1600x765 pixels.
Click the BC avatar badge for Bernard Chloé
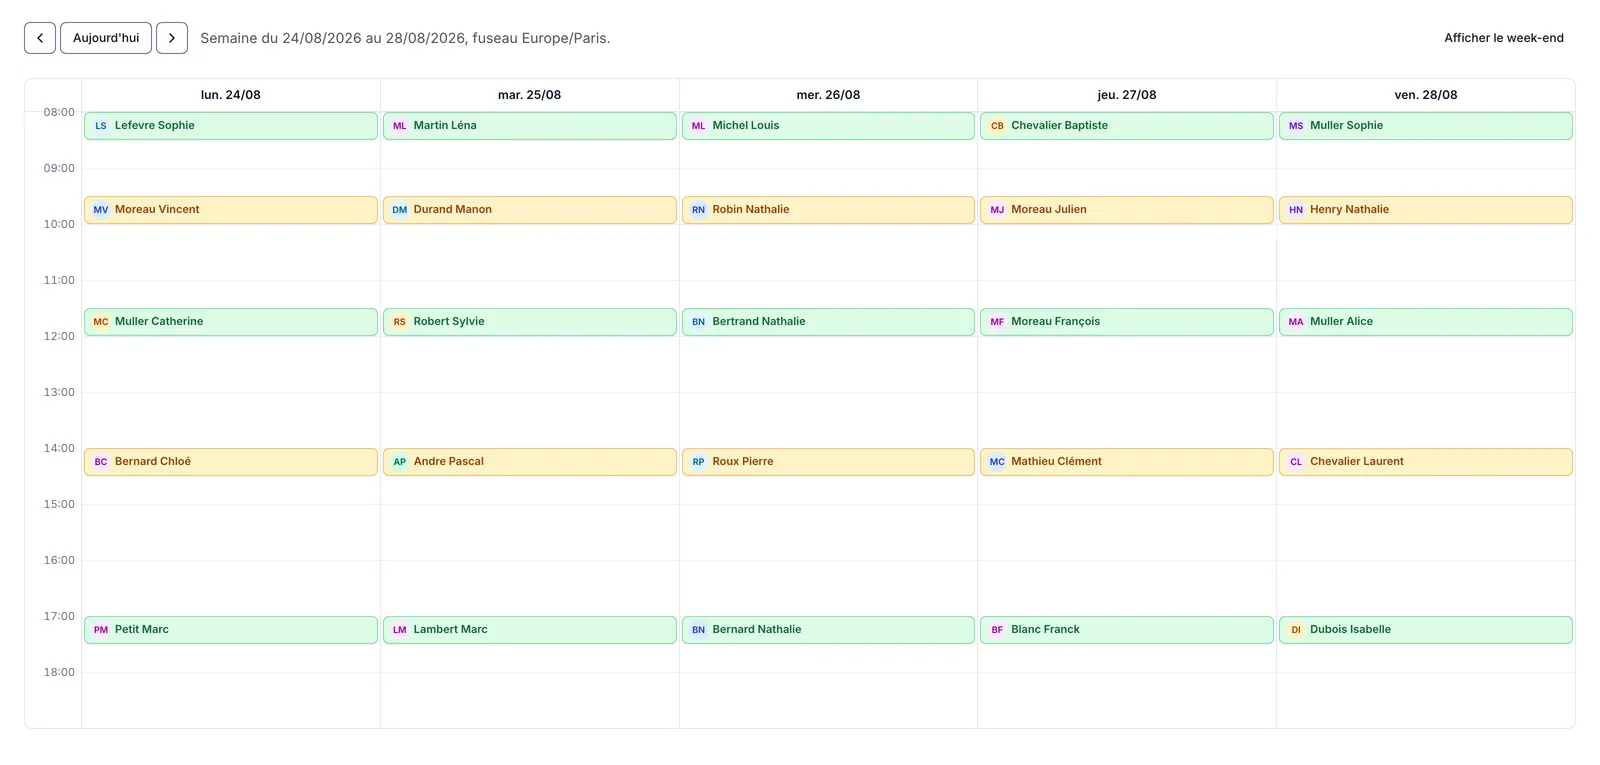101,462
